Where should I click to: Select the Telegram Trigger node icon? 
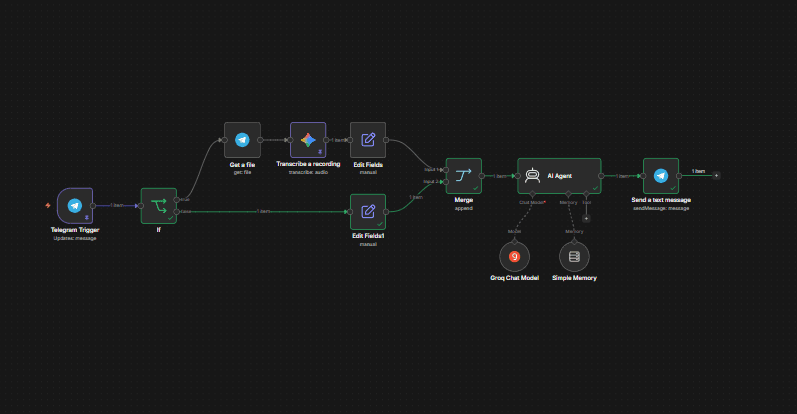[75, 206]
